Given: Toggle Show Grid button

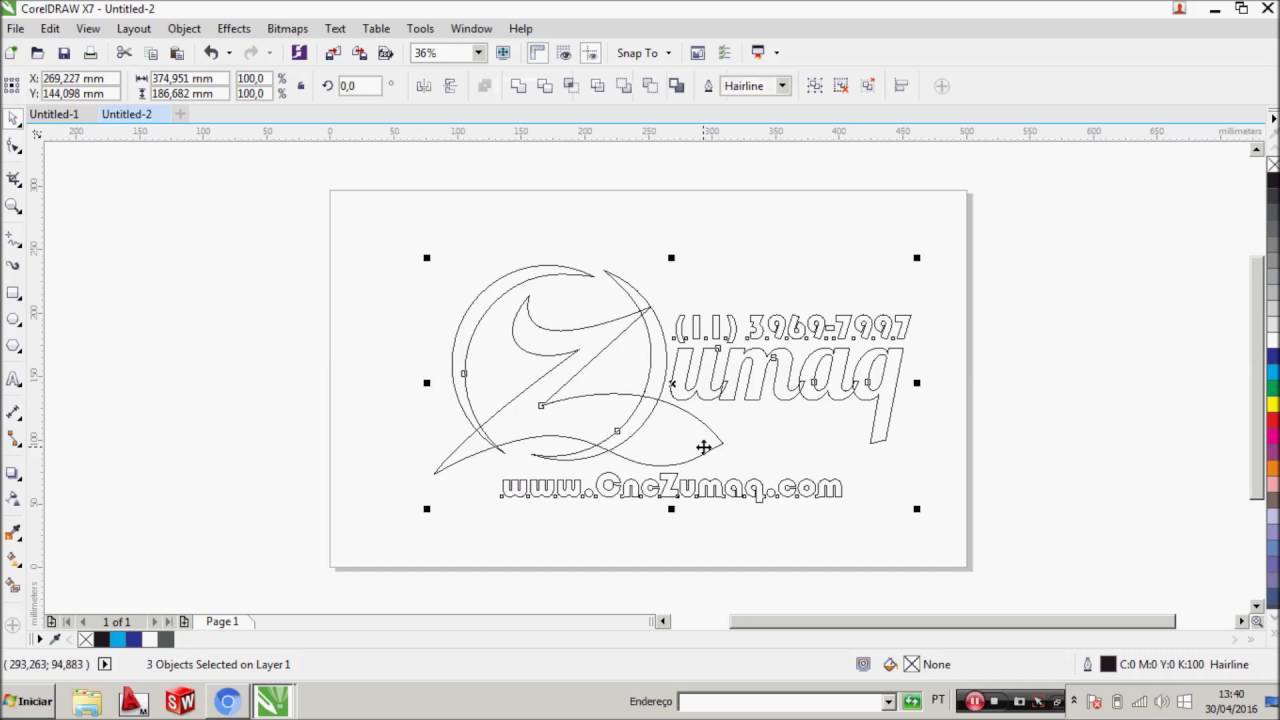Looking at the screenshot, I should pyautogui.click(x=564, y=53).
